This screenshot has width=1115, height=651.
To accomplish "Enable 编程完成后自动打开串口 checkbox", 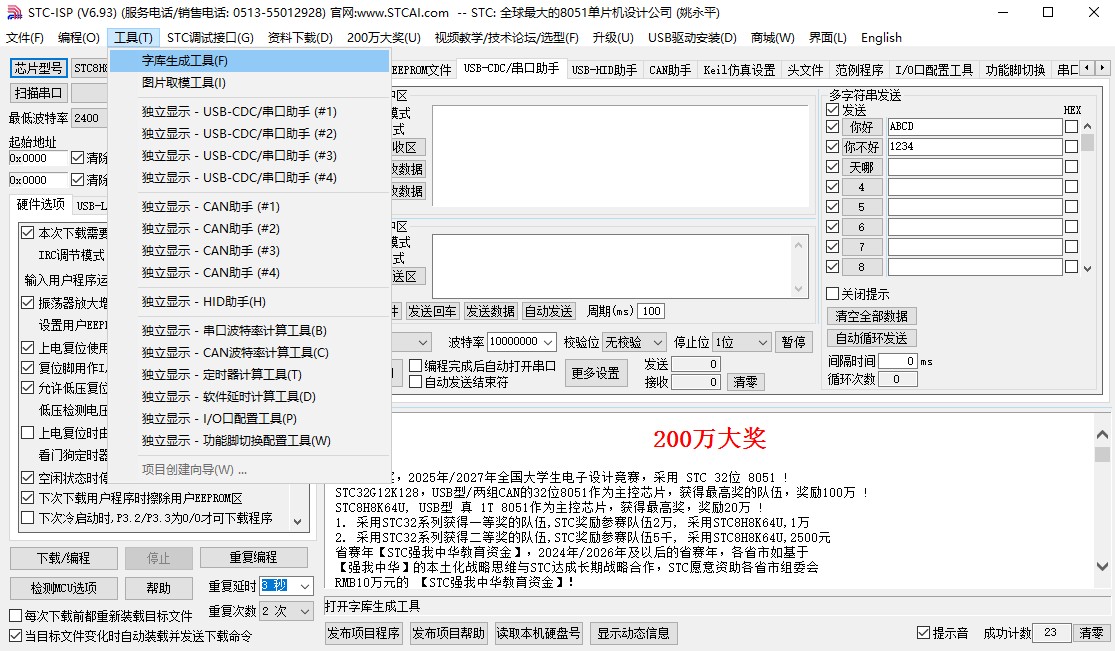I will [416, 366].
